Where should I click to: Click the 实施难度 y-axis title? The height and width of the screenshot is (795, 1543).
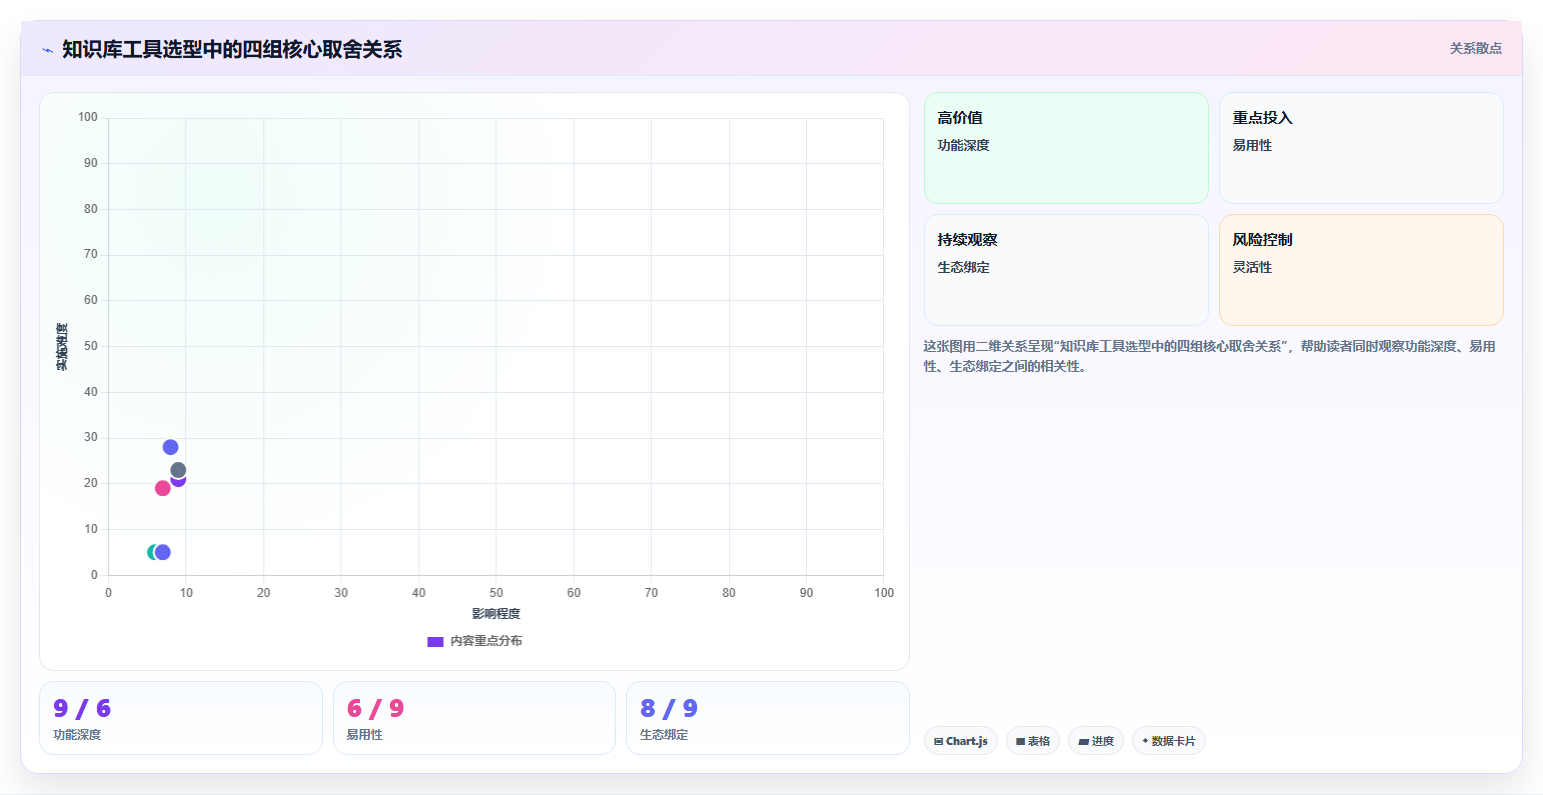tap(62, 347)
